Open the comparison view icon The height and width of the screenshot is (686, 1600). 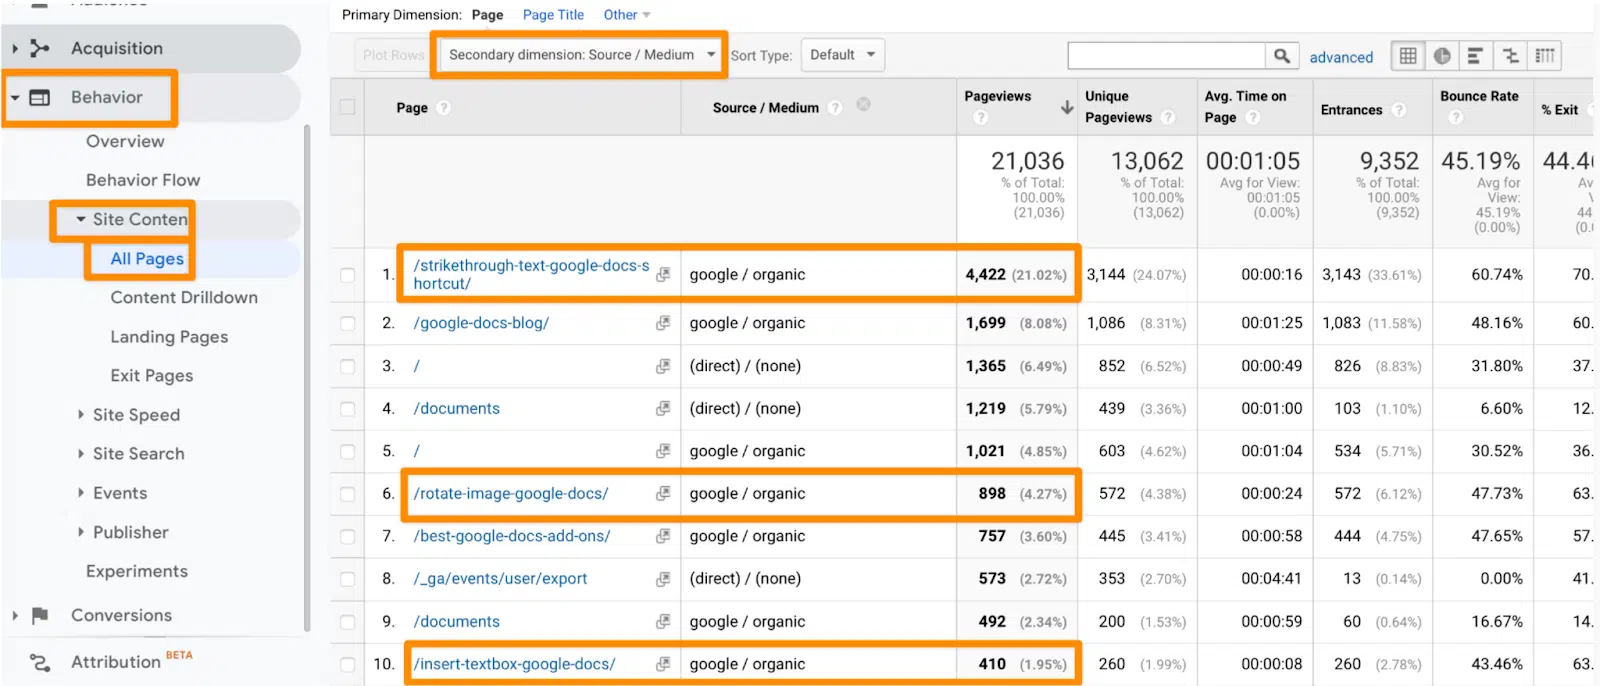pyautogui.click(x=1510, y=56)
